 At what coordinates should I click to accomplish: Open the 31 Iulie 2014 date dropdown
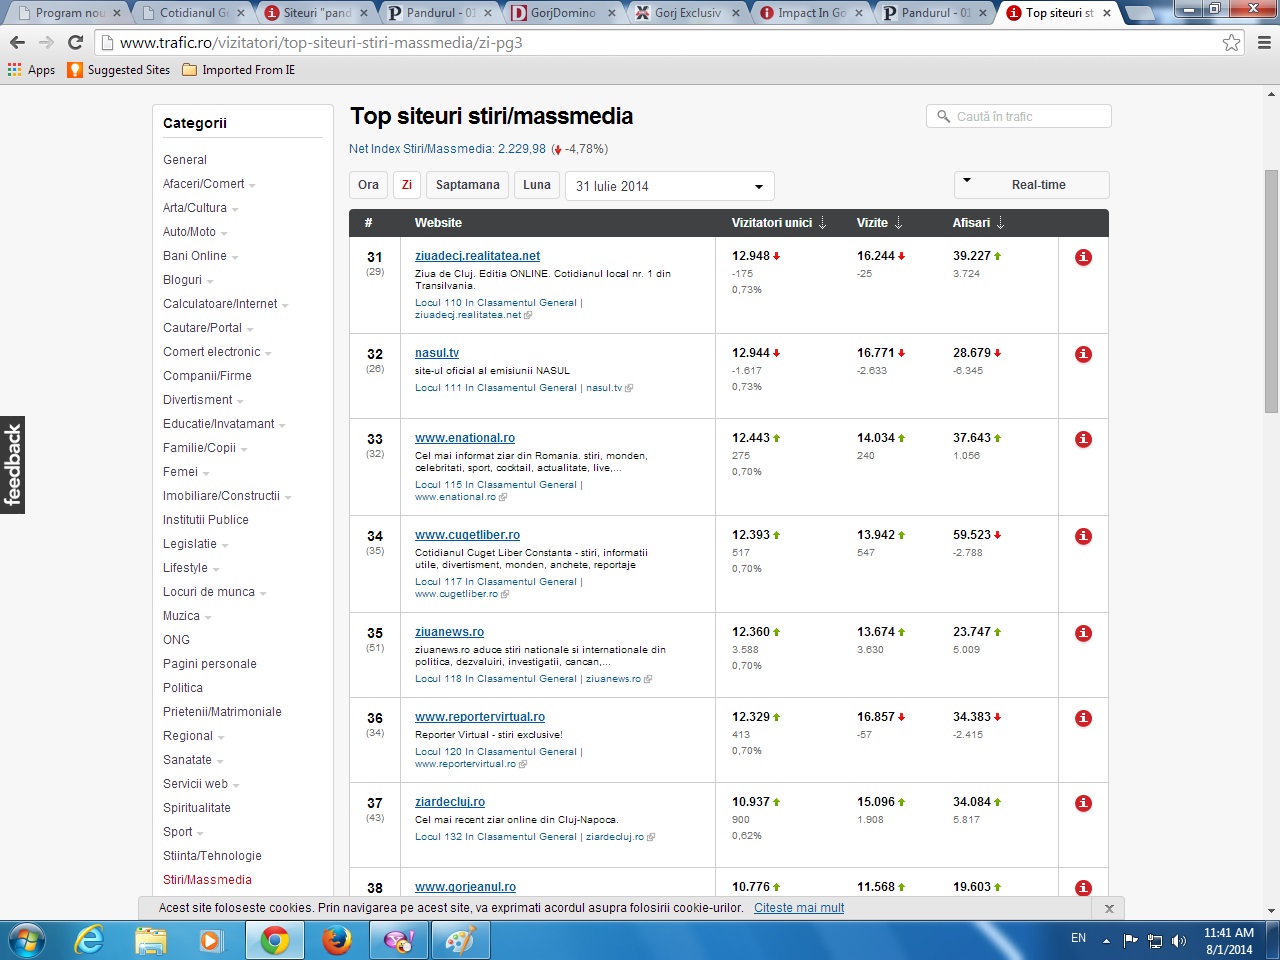point(669,186)
